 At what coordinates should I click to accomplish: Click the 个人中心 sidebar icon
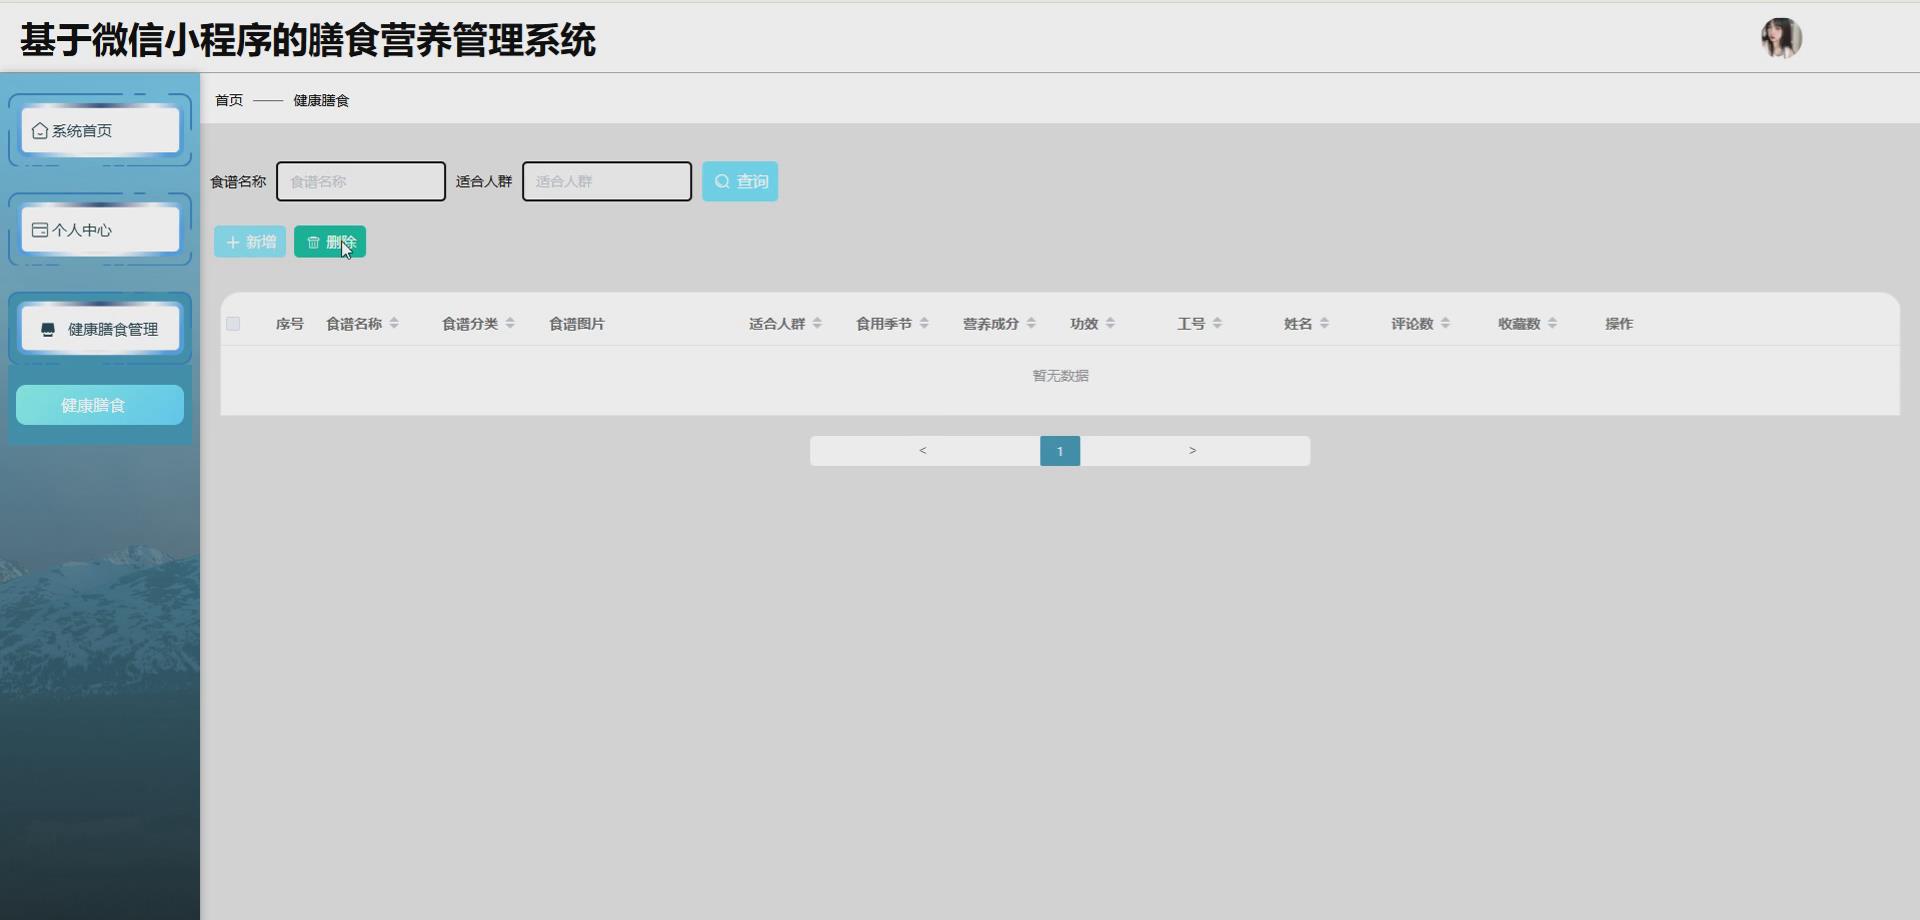coord(39,229)
